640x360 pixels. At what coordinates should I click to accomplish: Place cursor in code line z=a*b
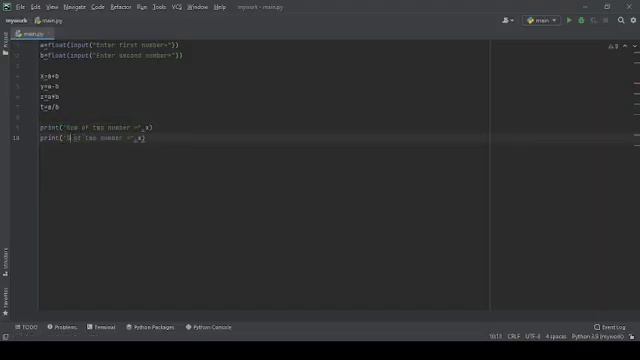pos(49,97)
